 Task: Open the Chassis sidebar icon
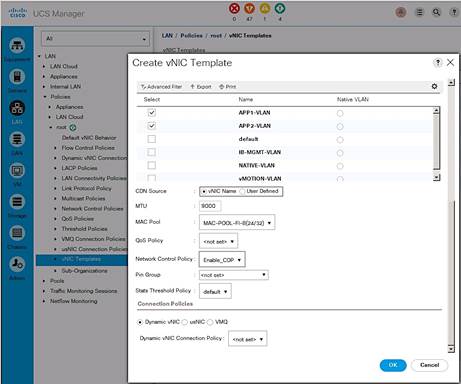[17, 233]
